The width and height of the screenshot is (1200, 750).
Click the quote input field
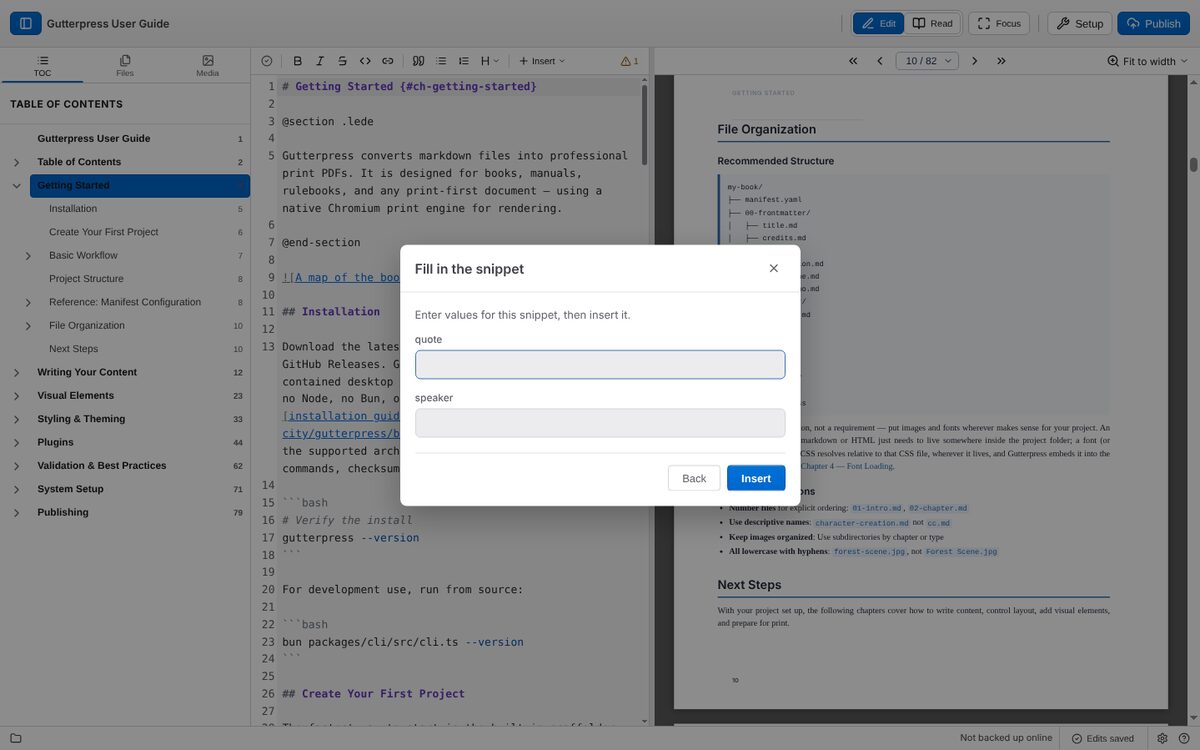tap(600, 364)
